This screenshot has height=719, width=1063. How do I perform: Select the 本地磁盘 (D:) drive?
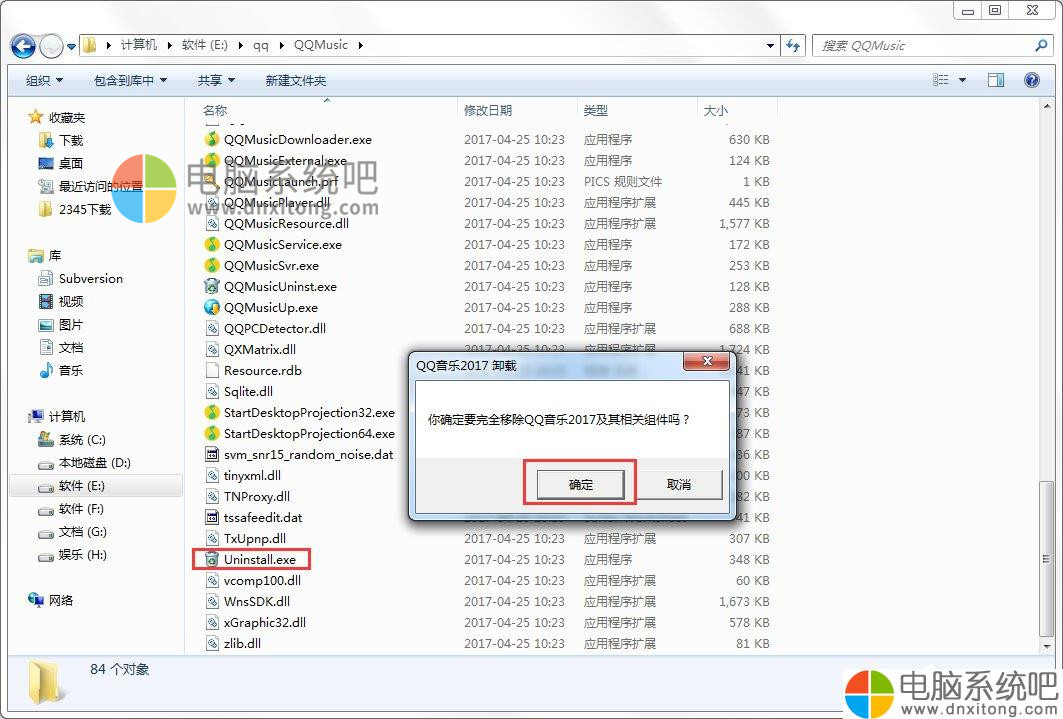coord(85,463)
